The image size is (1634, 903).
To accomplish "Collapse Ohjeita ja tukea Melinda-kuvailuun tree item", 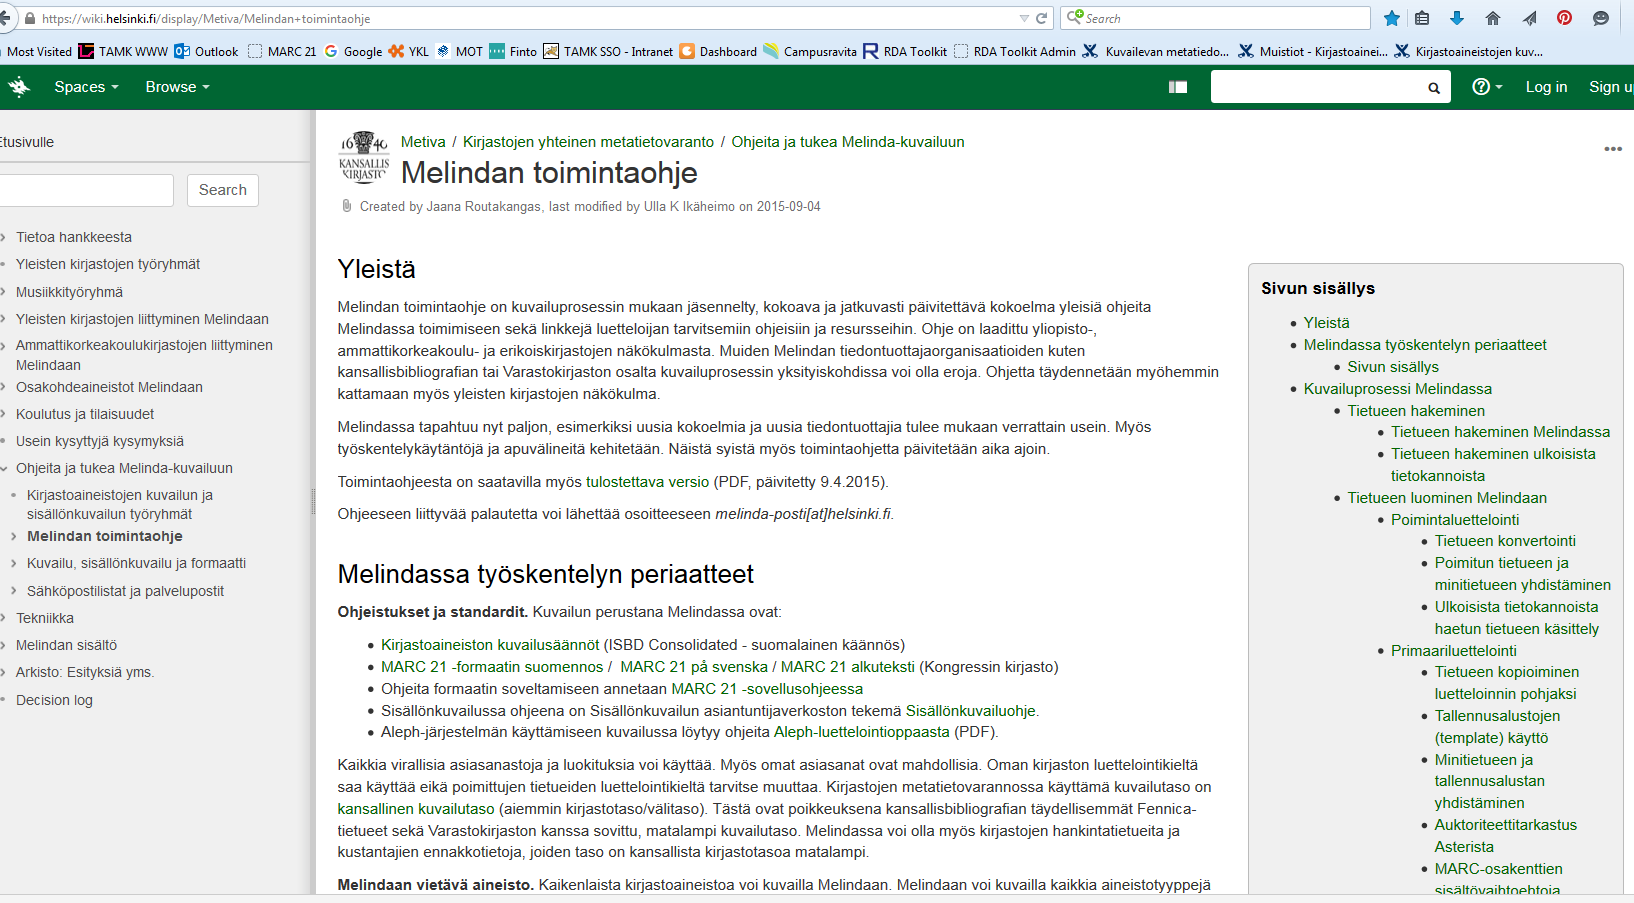I will pos(4,469).
